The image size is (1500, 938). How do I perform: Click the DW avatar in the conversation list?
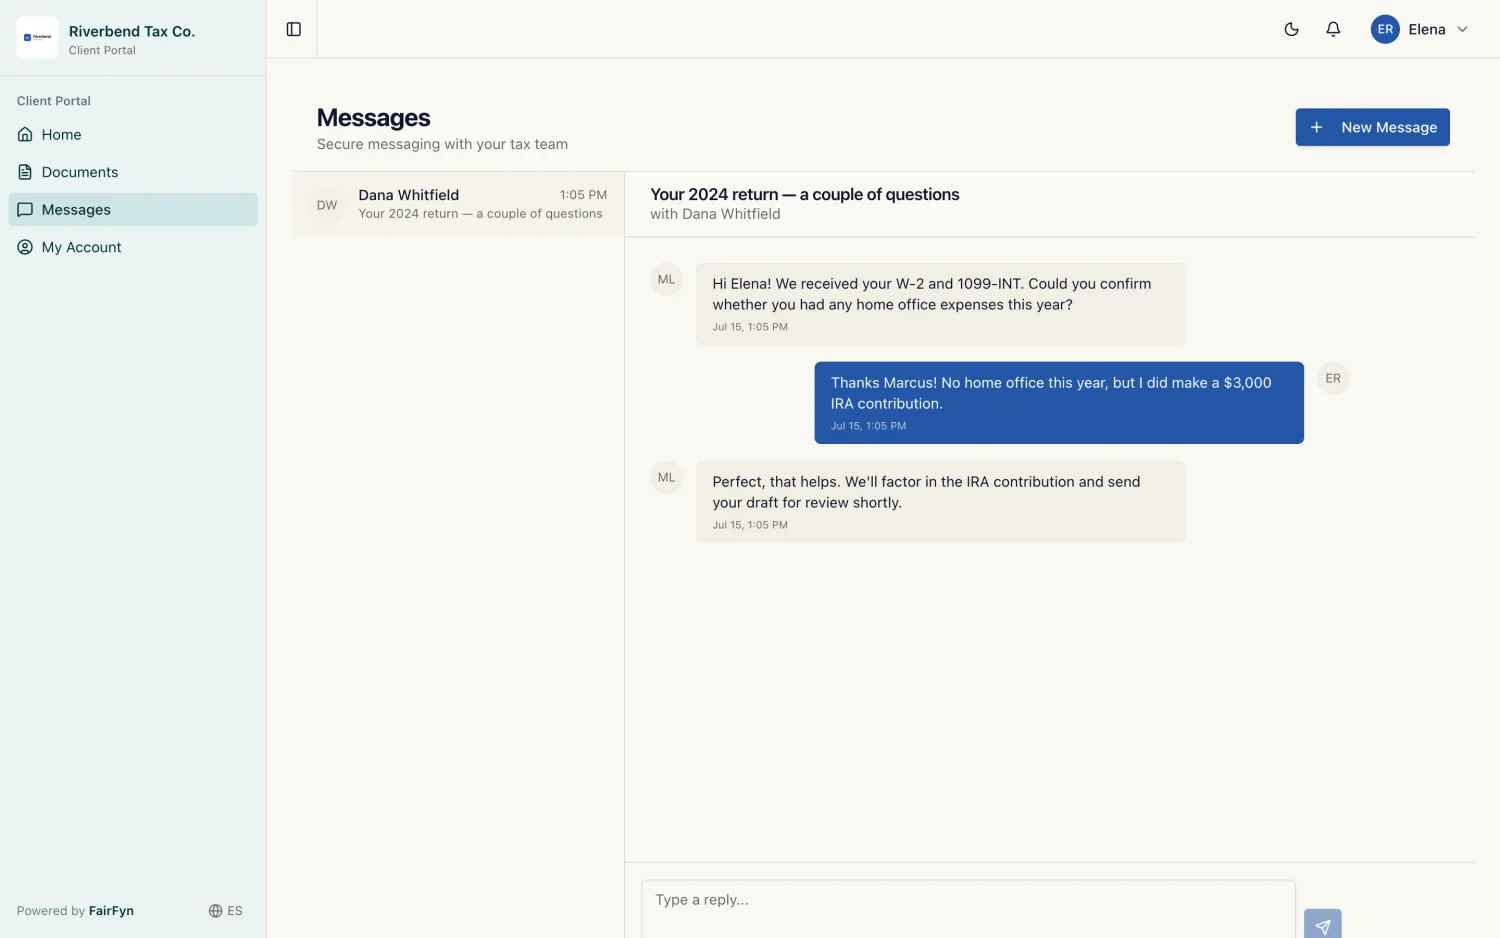point(327,205)
